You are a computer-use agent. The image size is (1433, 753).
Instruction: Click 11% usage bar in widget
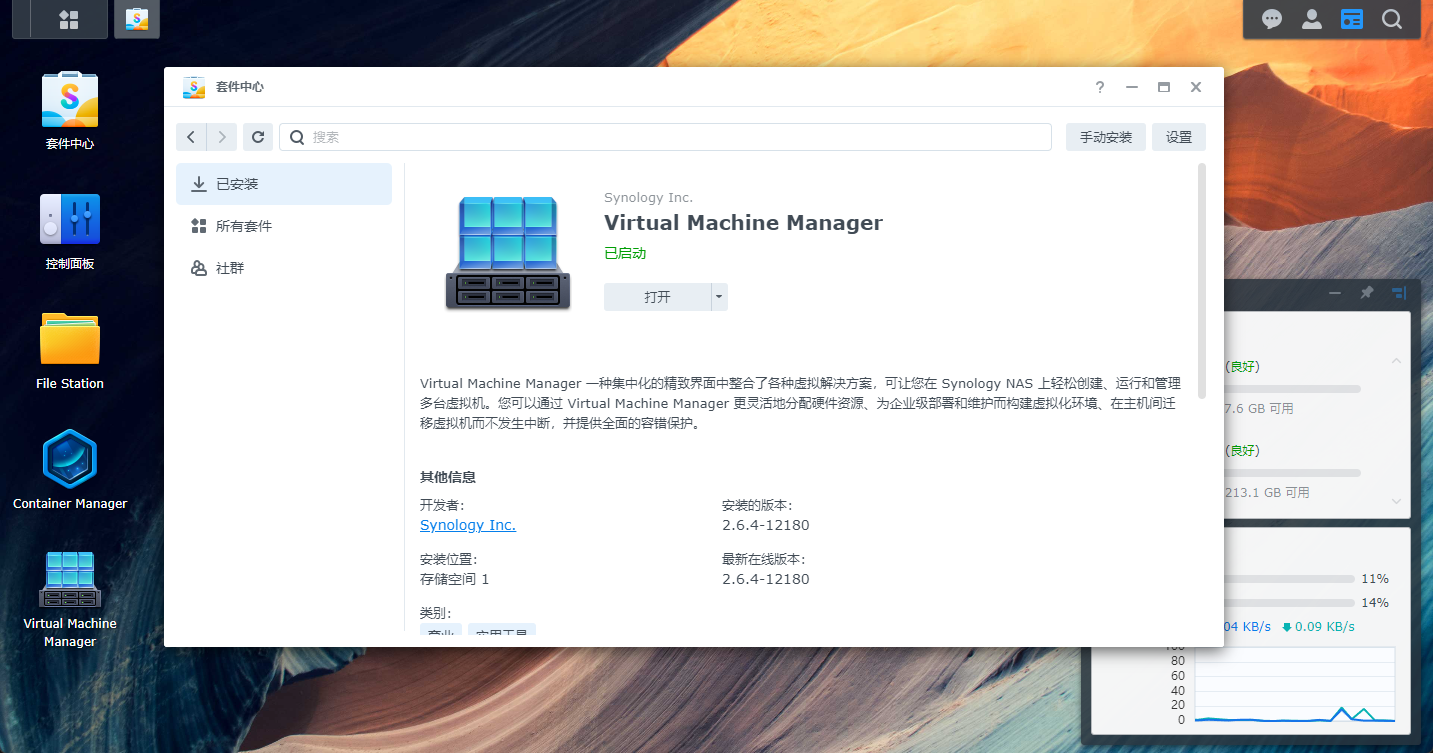[x=1290, y=579]
